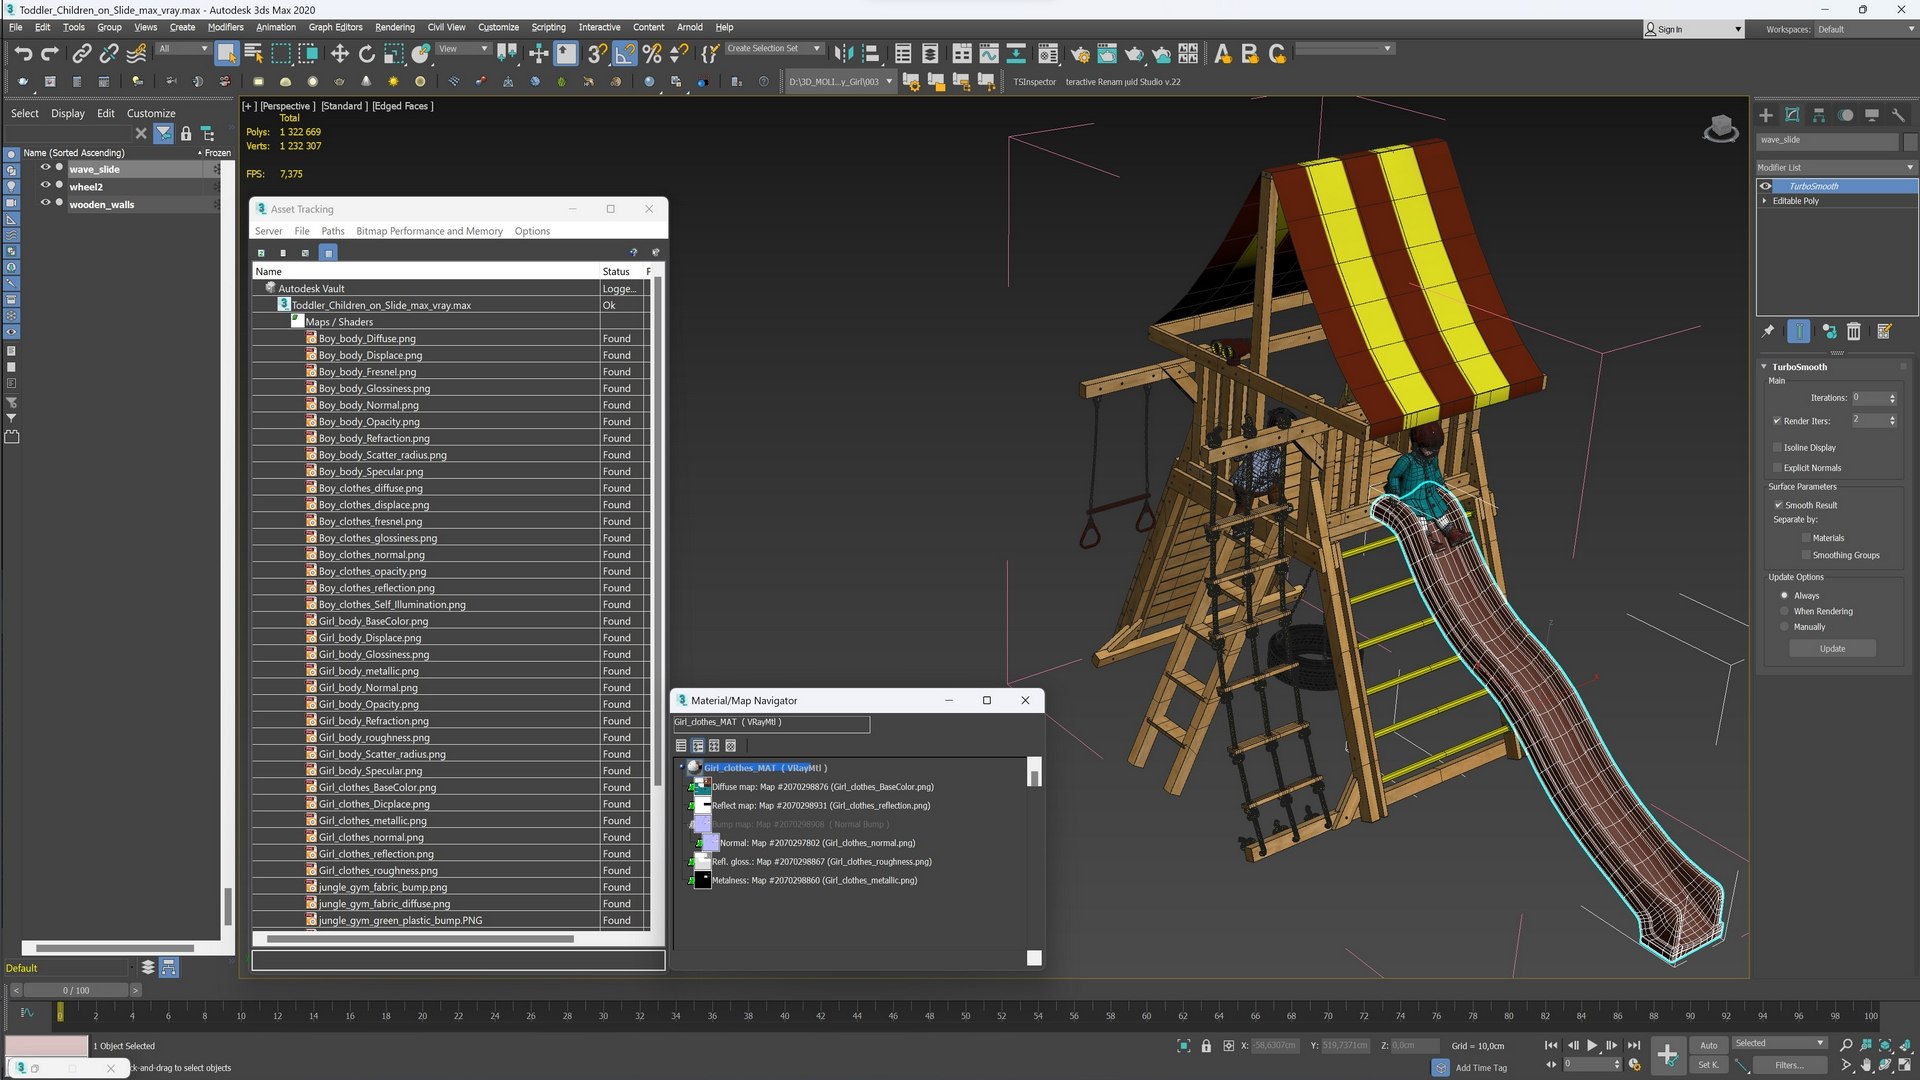Open key filter Selected dropdown
This screenshot has height=1080, width=1920.
(x=1780, y=1043)
